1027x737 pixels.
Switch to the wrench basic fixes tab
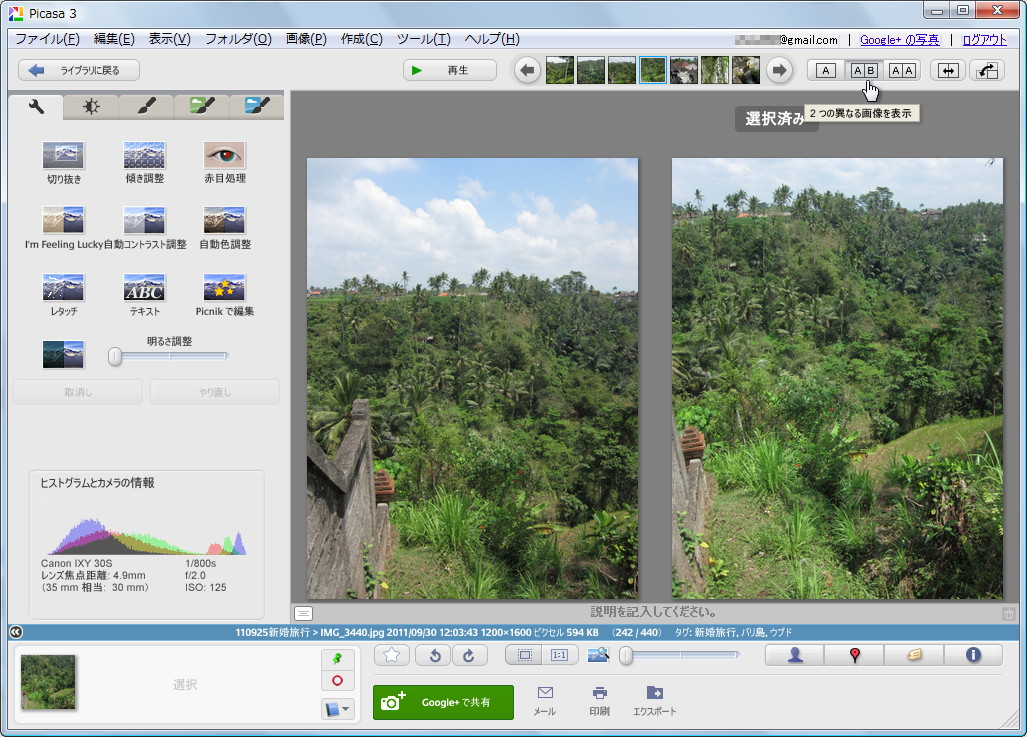(x=36, y=107)
